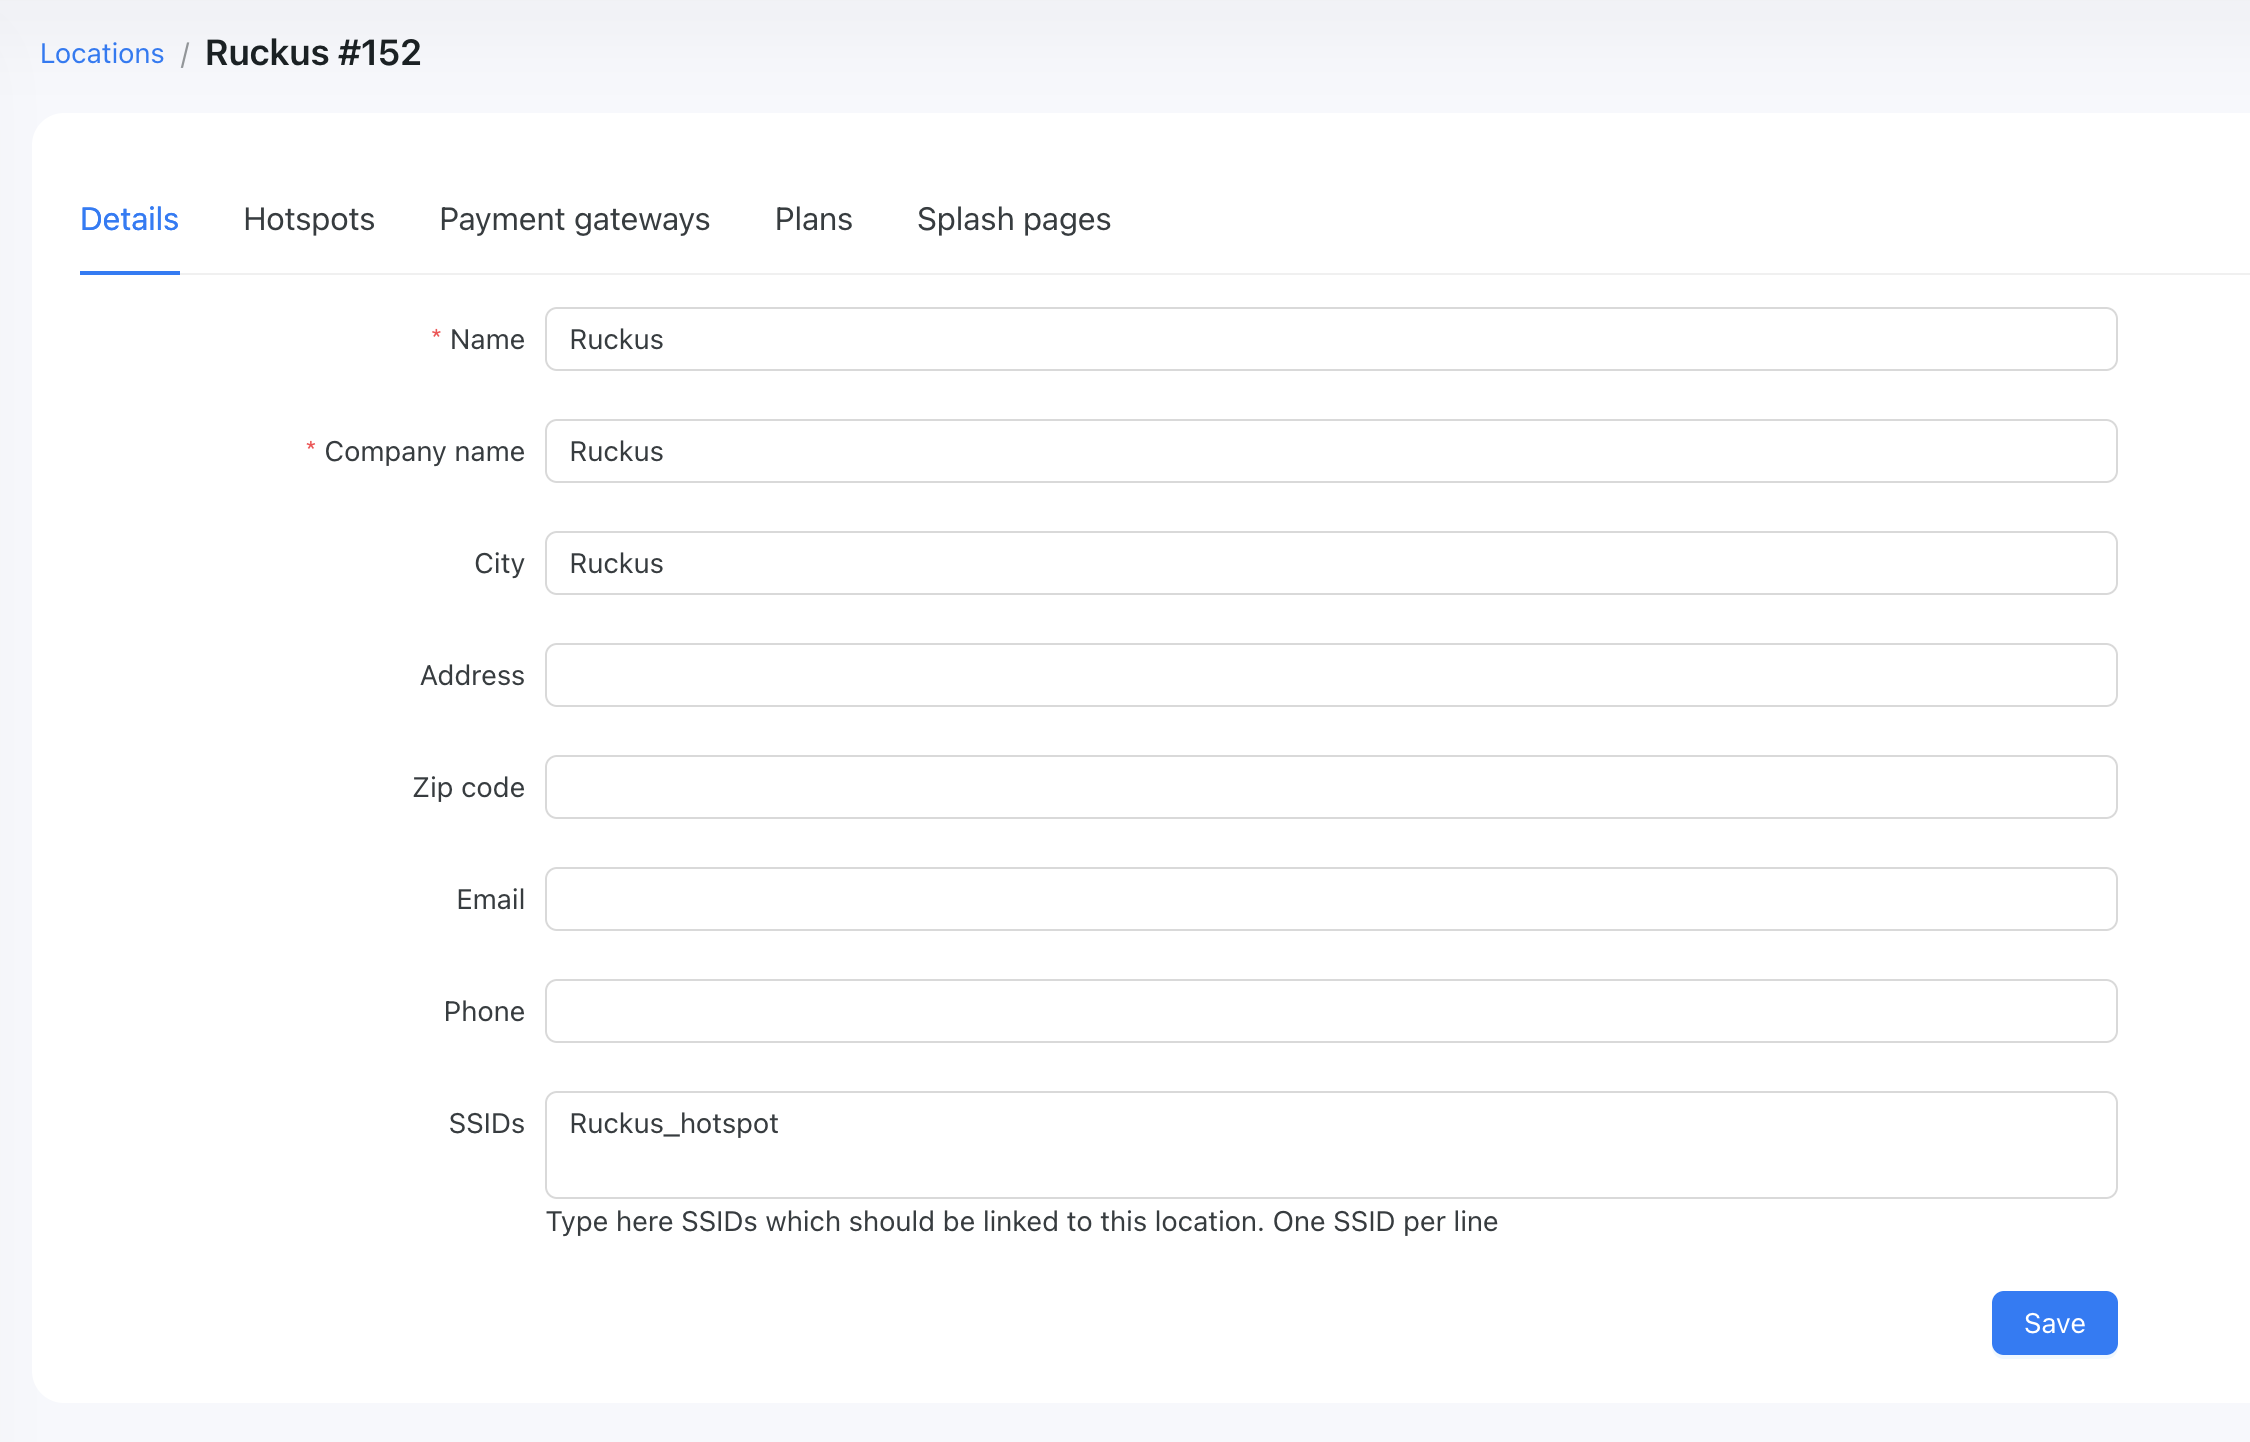The width and height of the screenshot is (2250, 1442).
Task: Click the SSIDs label
Action: coord(486,1123)
